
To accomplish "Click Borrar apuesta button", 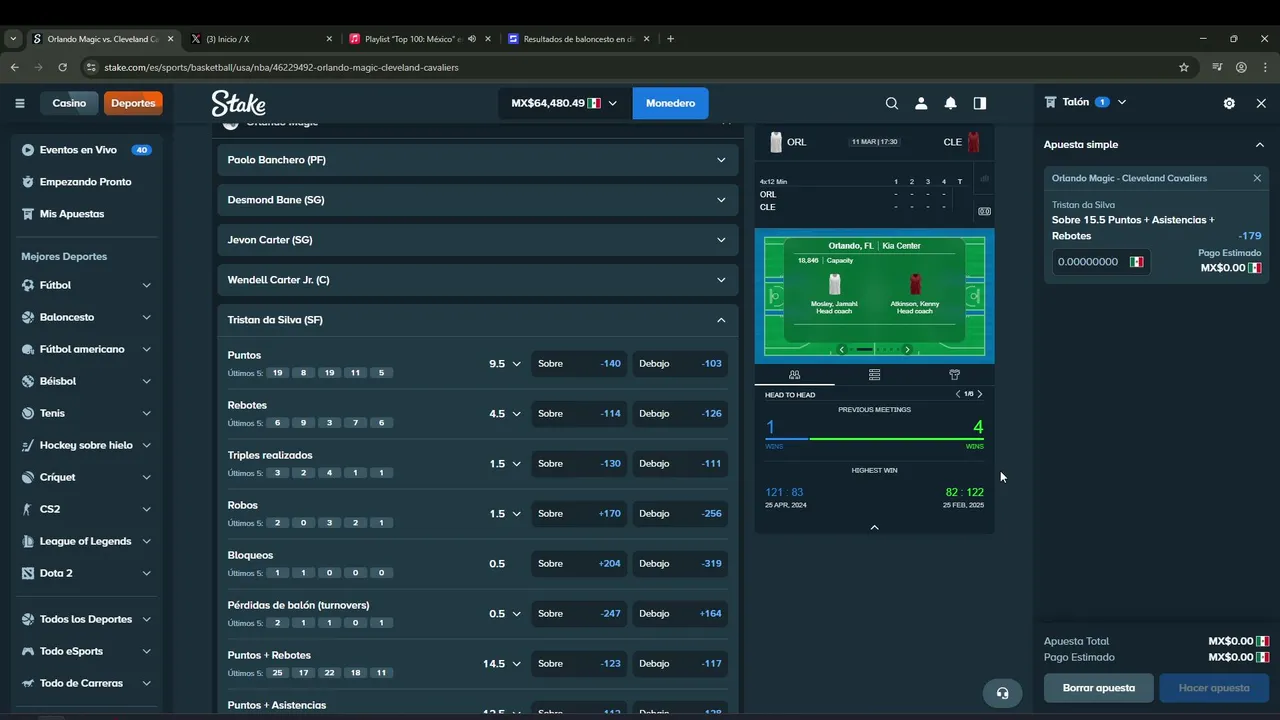I will pyautogui.click(x=1099, y=688).
